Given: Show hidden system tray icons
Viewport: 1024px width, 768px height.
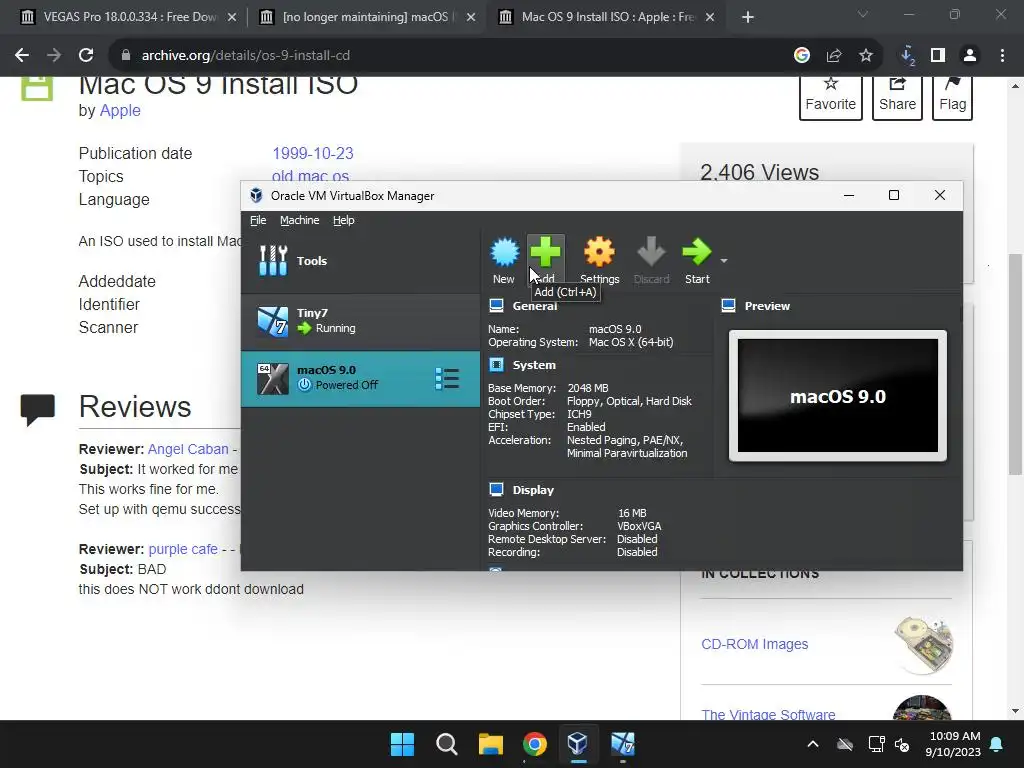Looking at the screenshot, I should 813,744.
